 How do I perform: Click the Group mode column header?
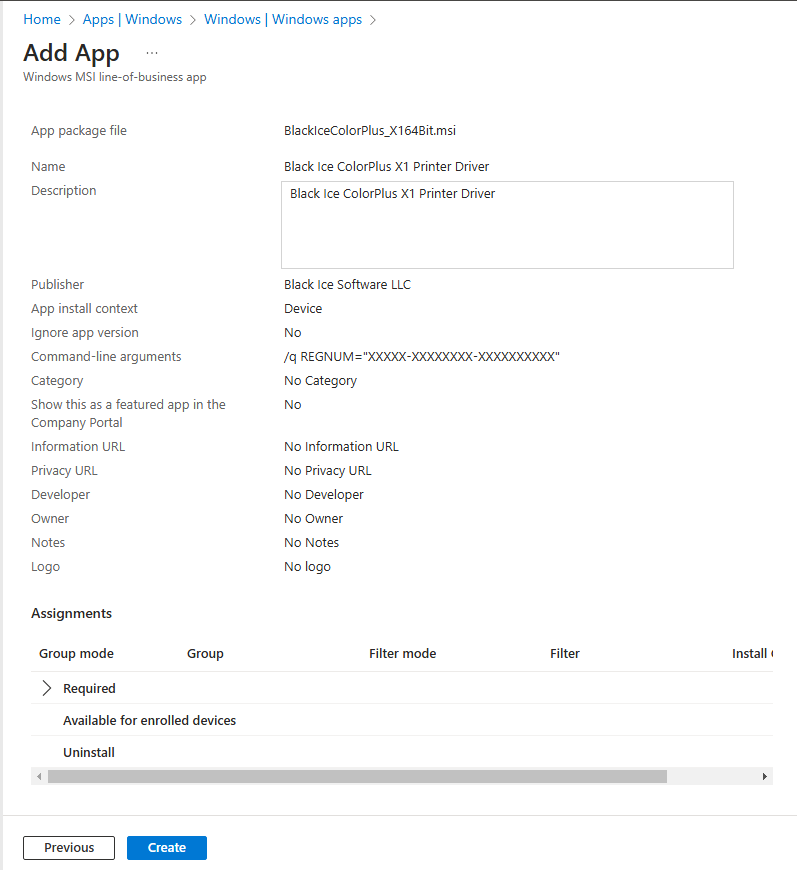click(76, 654)
